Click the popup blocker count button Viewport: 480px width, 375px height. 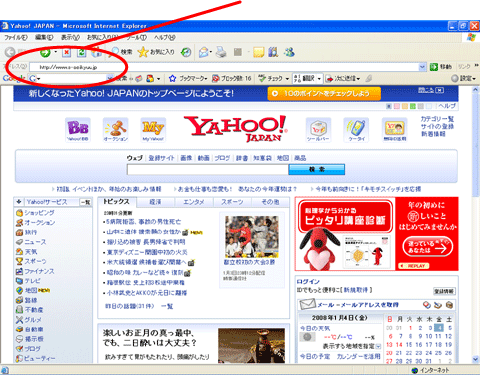[x=232, y=79]
